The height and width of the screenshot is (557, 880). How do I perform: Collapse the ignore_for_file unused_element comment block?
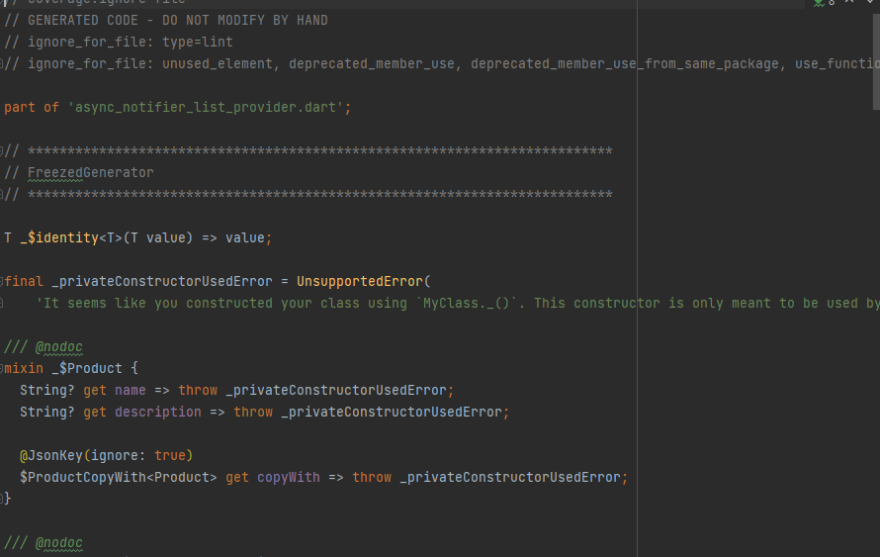[2, 64]
